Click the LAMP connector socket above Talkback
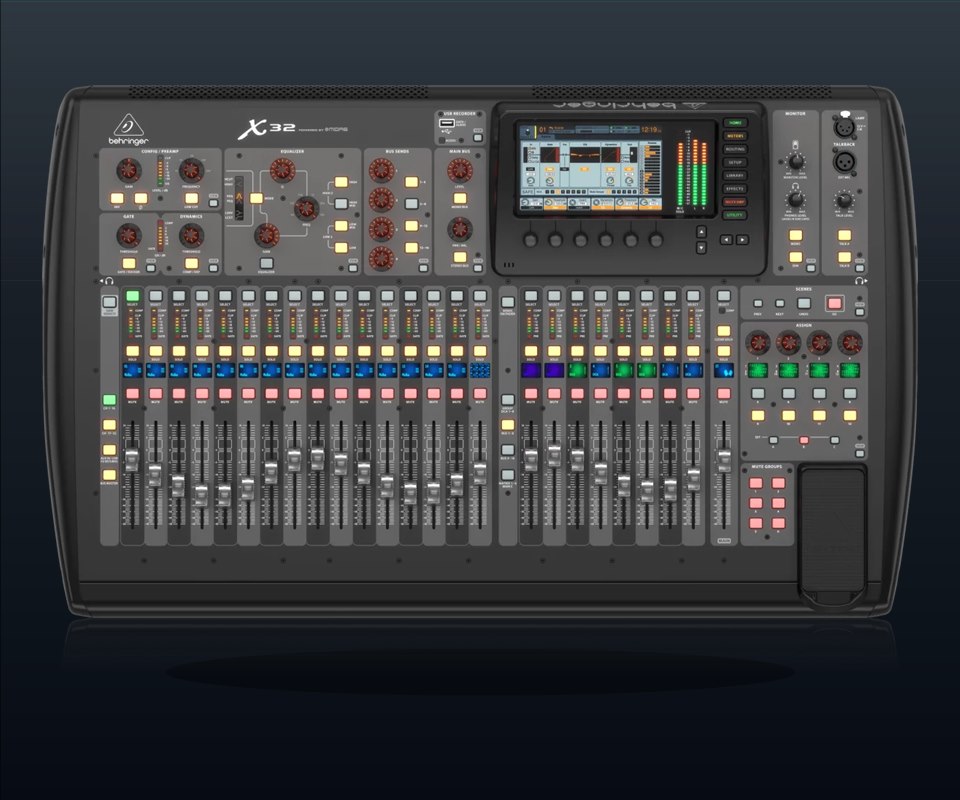The width and height of the screenshot is (960, 800). pos(844,127)
